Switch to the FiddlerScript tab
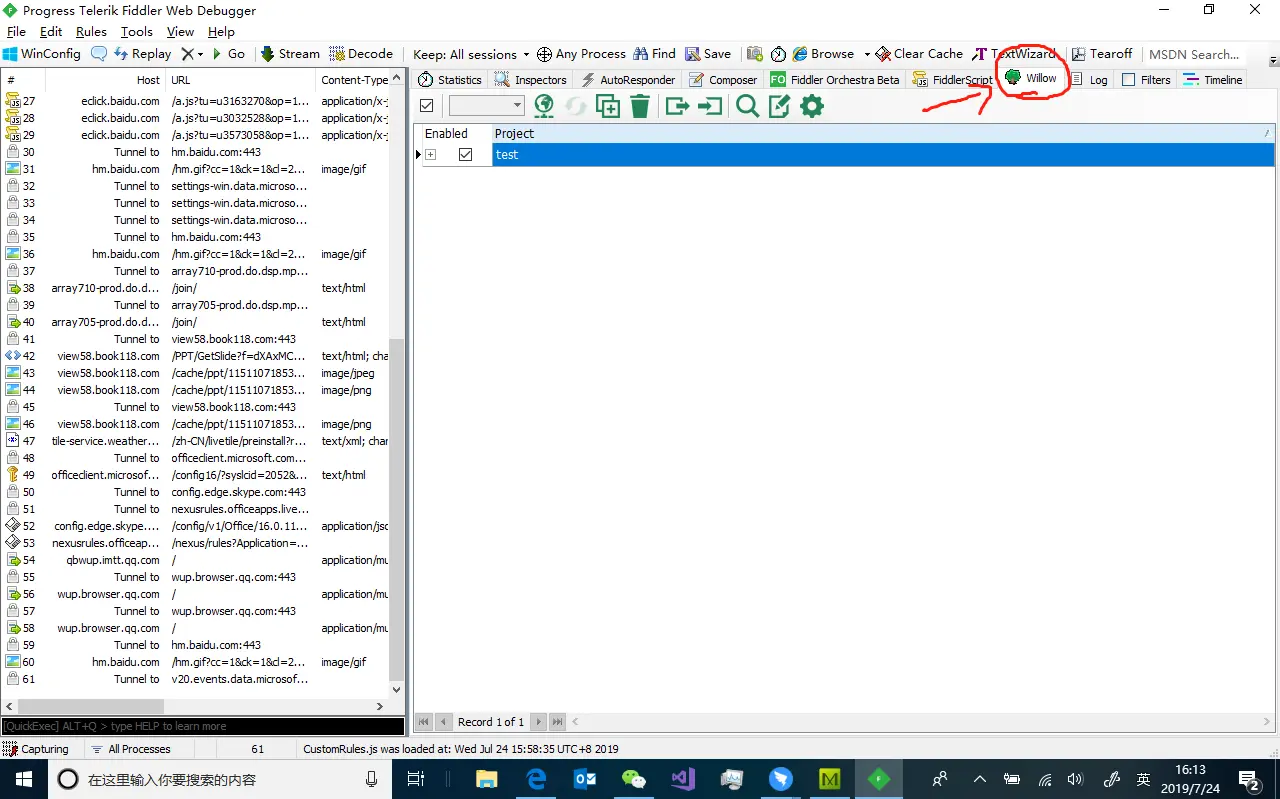 point(953,80)
